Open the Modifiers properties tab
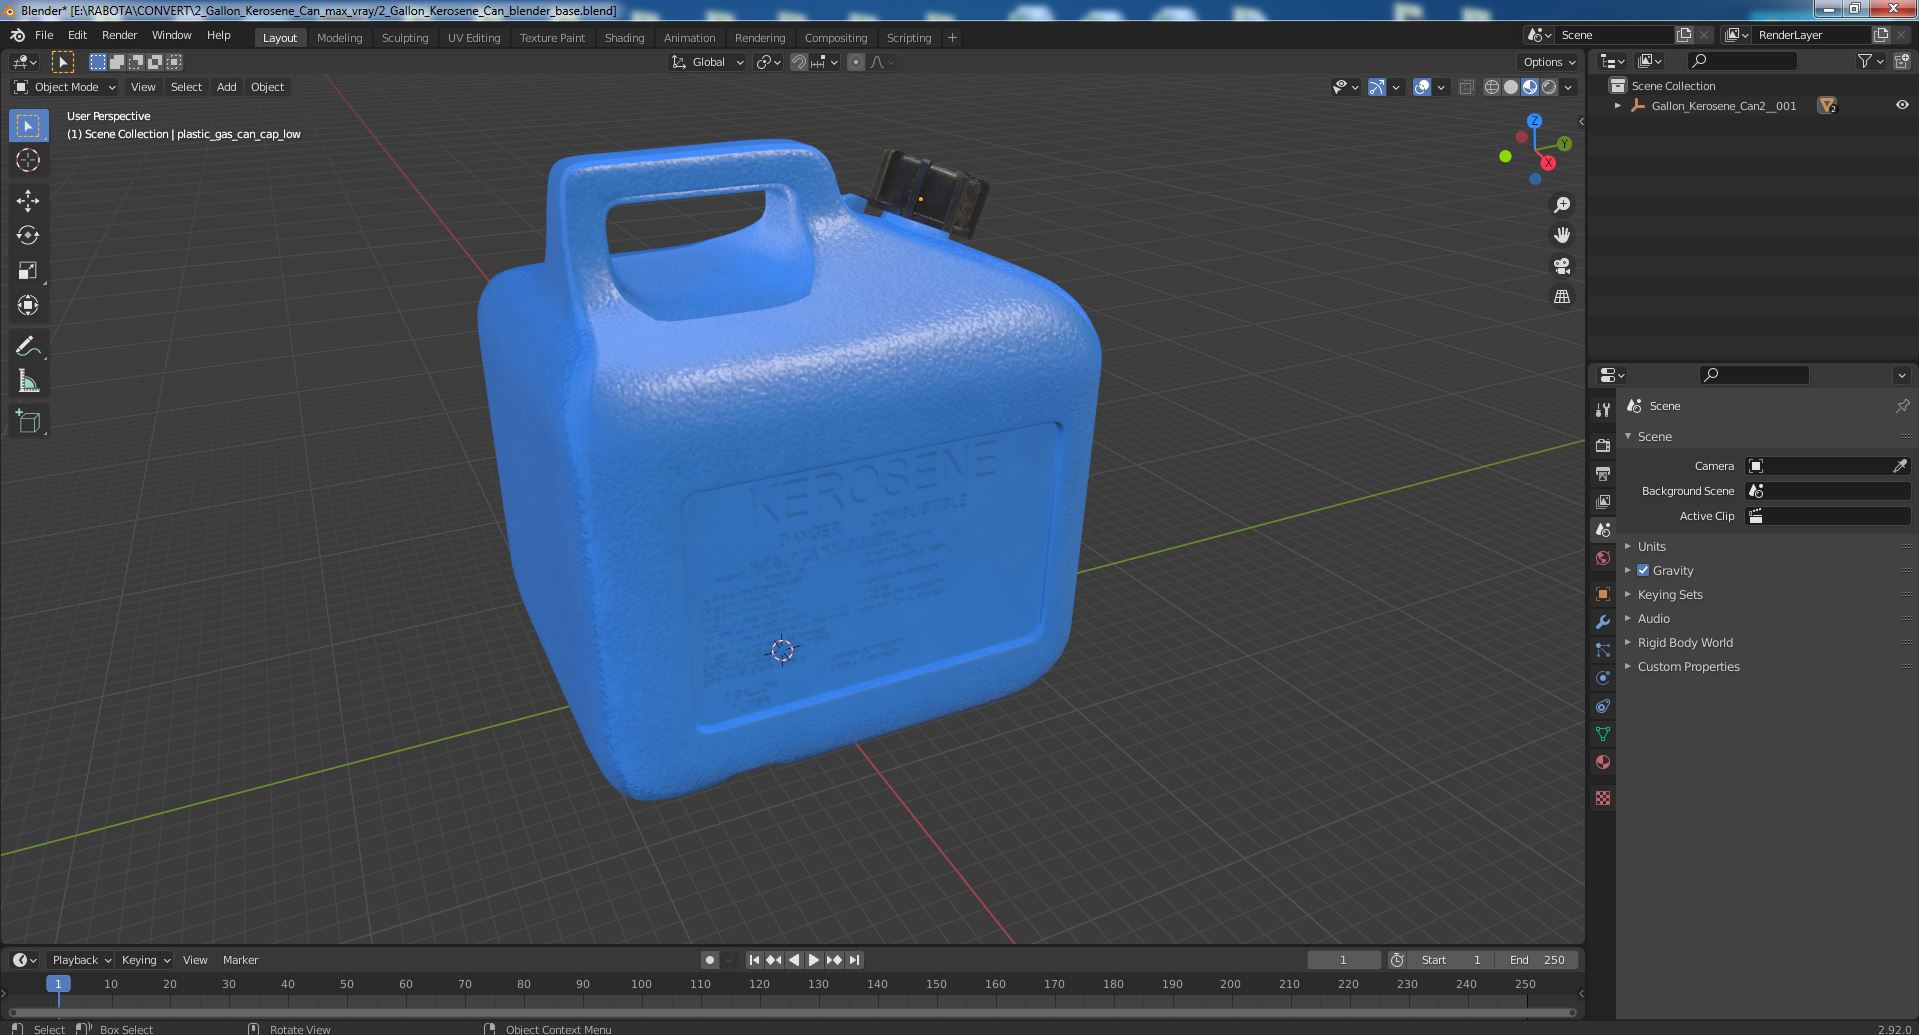1919x1035 pixels. pyautogui.click(x=1603, y=622)
